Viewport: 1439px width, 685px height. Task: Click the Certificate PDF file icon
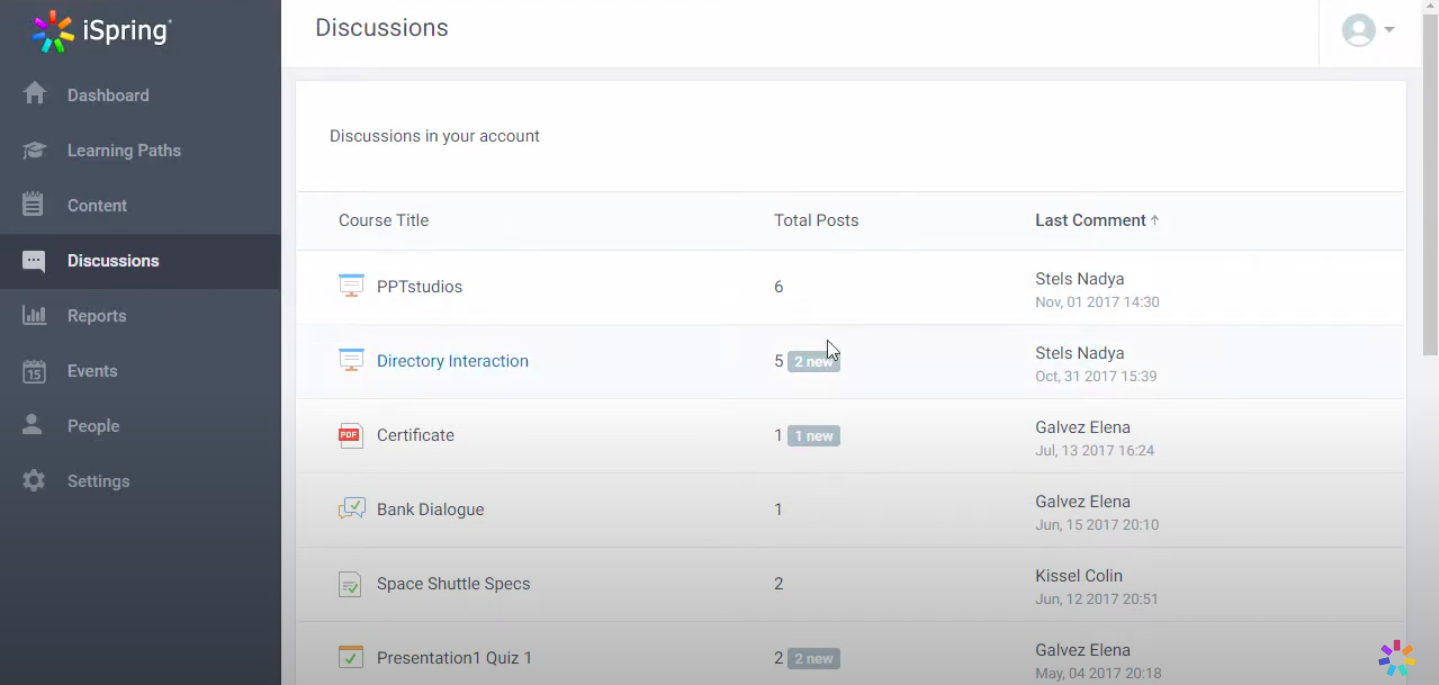(x=350, y=435)
